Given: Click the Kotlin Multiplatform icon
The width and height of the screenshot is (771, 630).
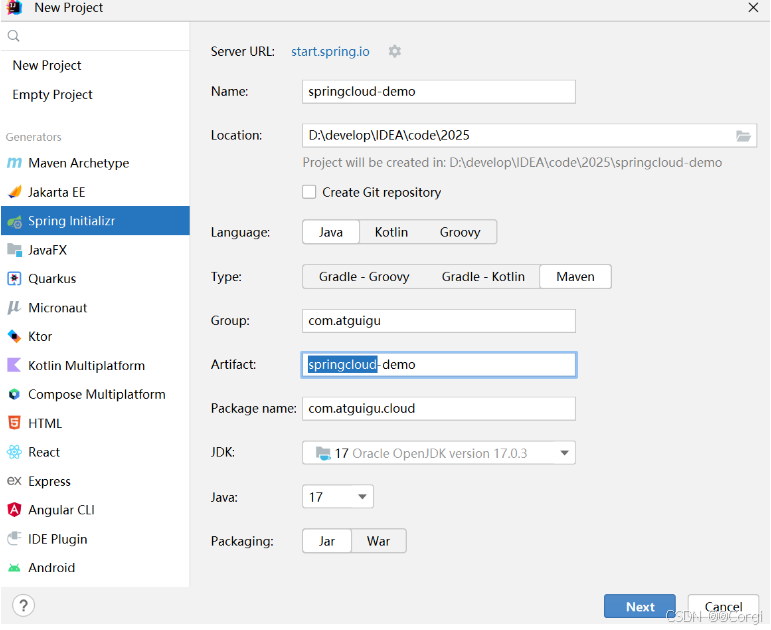Looking at the screenshot, I should [x=14, y=365].
